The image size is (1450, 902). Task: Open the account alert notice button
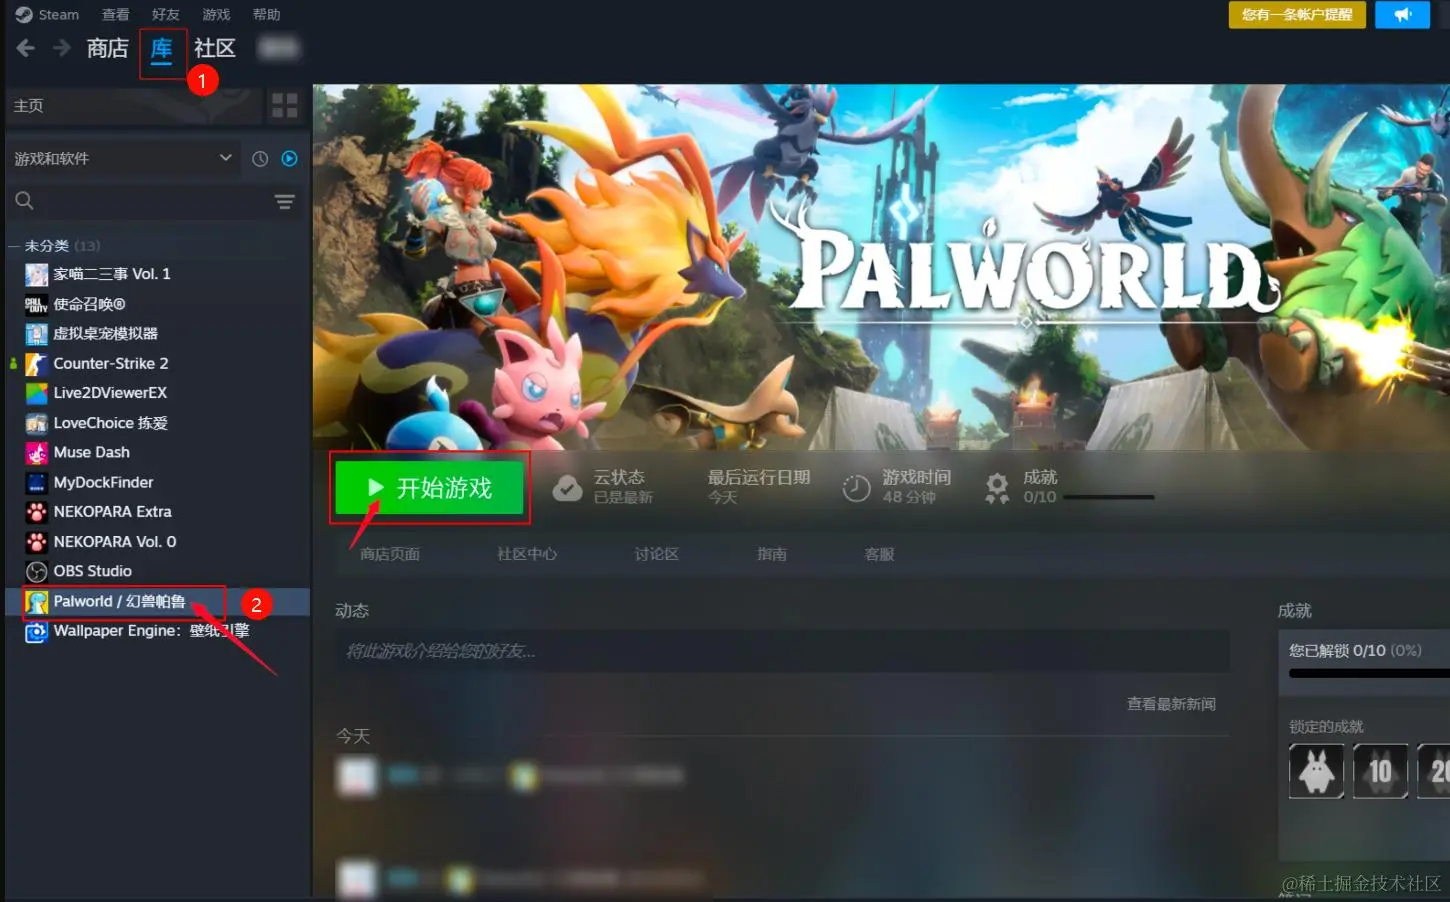pyautogui.click(x=1297, y=15)
